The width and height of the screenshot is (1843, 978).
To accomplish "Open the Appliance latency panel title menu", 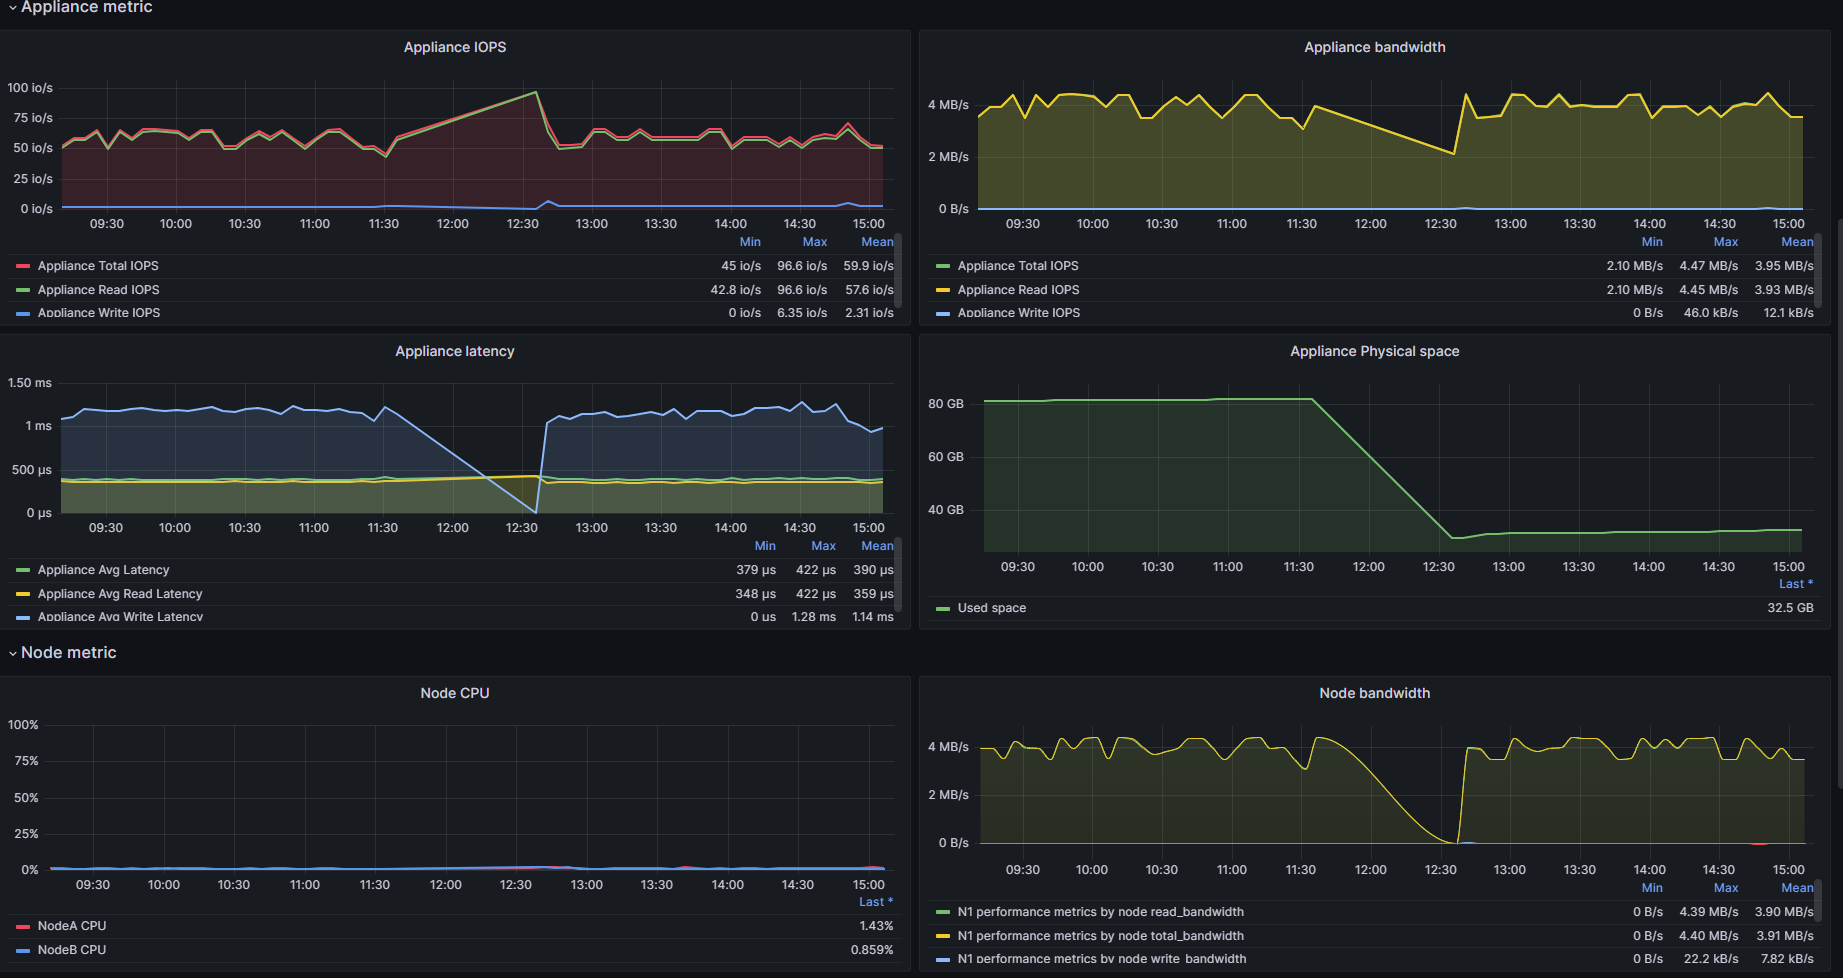I will coord(455,351).
